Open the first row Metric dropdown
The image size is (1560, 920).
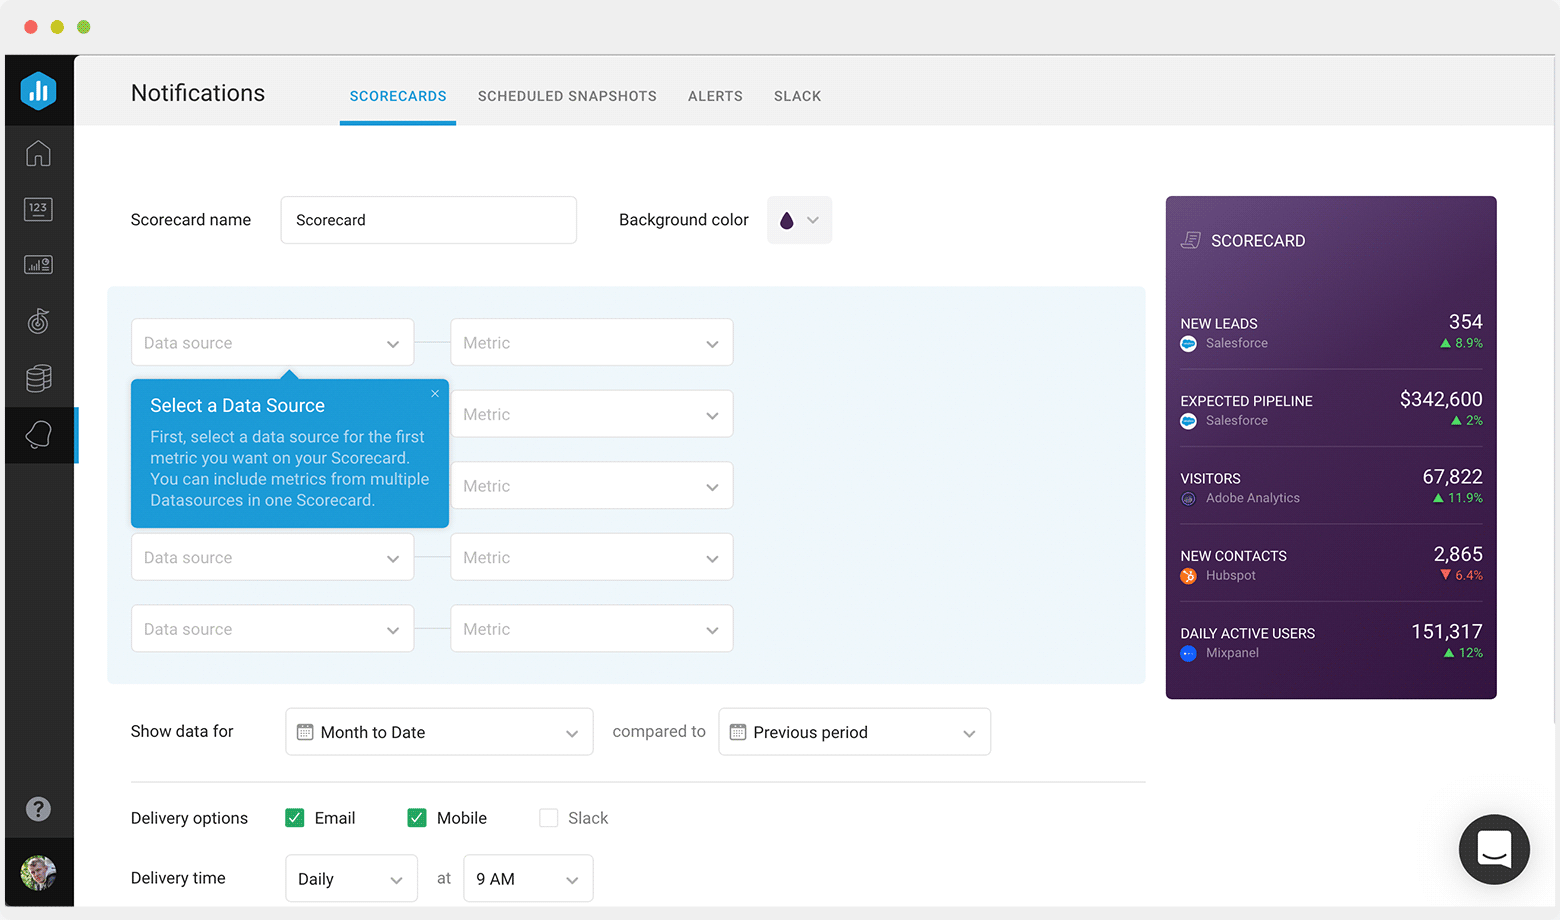pyautogui.click(x=592, y=343)
